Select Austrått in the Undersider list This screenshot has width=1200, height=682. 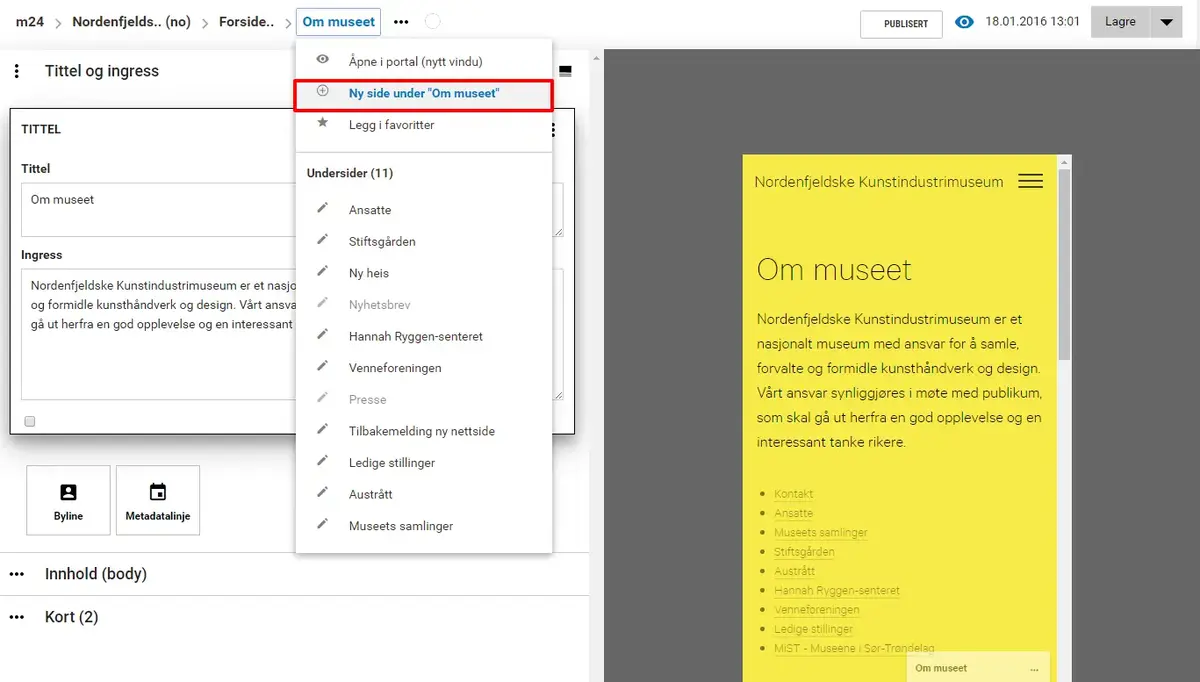[371, 494]
